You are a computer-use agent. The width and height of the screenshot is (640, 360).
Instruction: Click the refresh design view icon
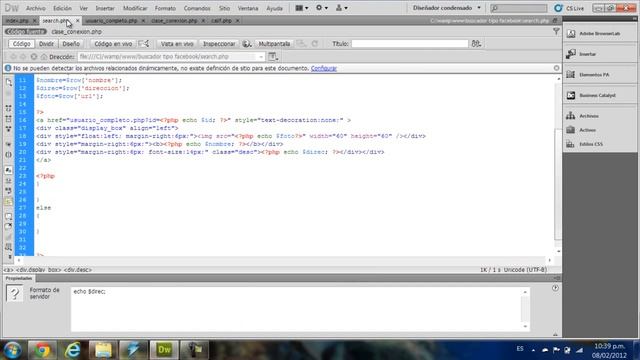pos(315,44)
